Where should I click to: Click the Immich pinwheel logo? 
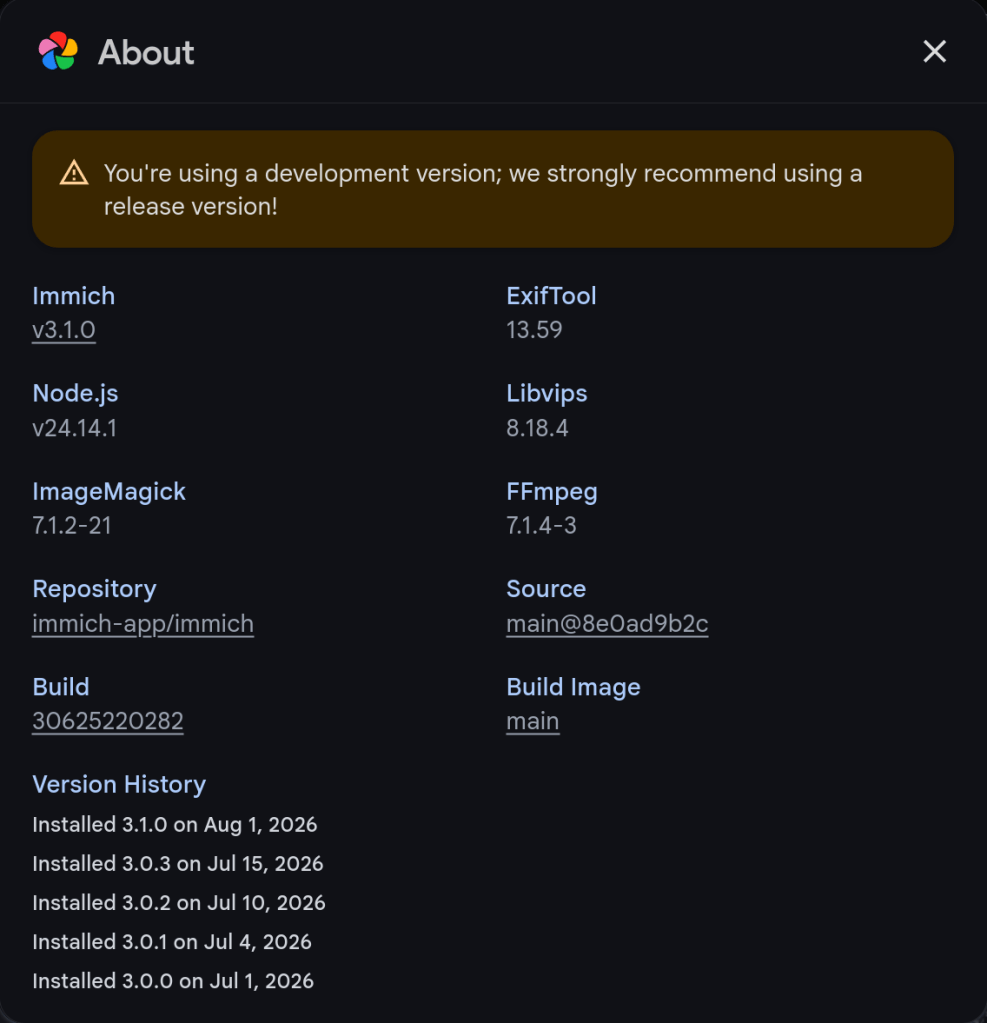(x=58, y=51)
